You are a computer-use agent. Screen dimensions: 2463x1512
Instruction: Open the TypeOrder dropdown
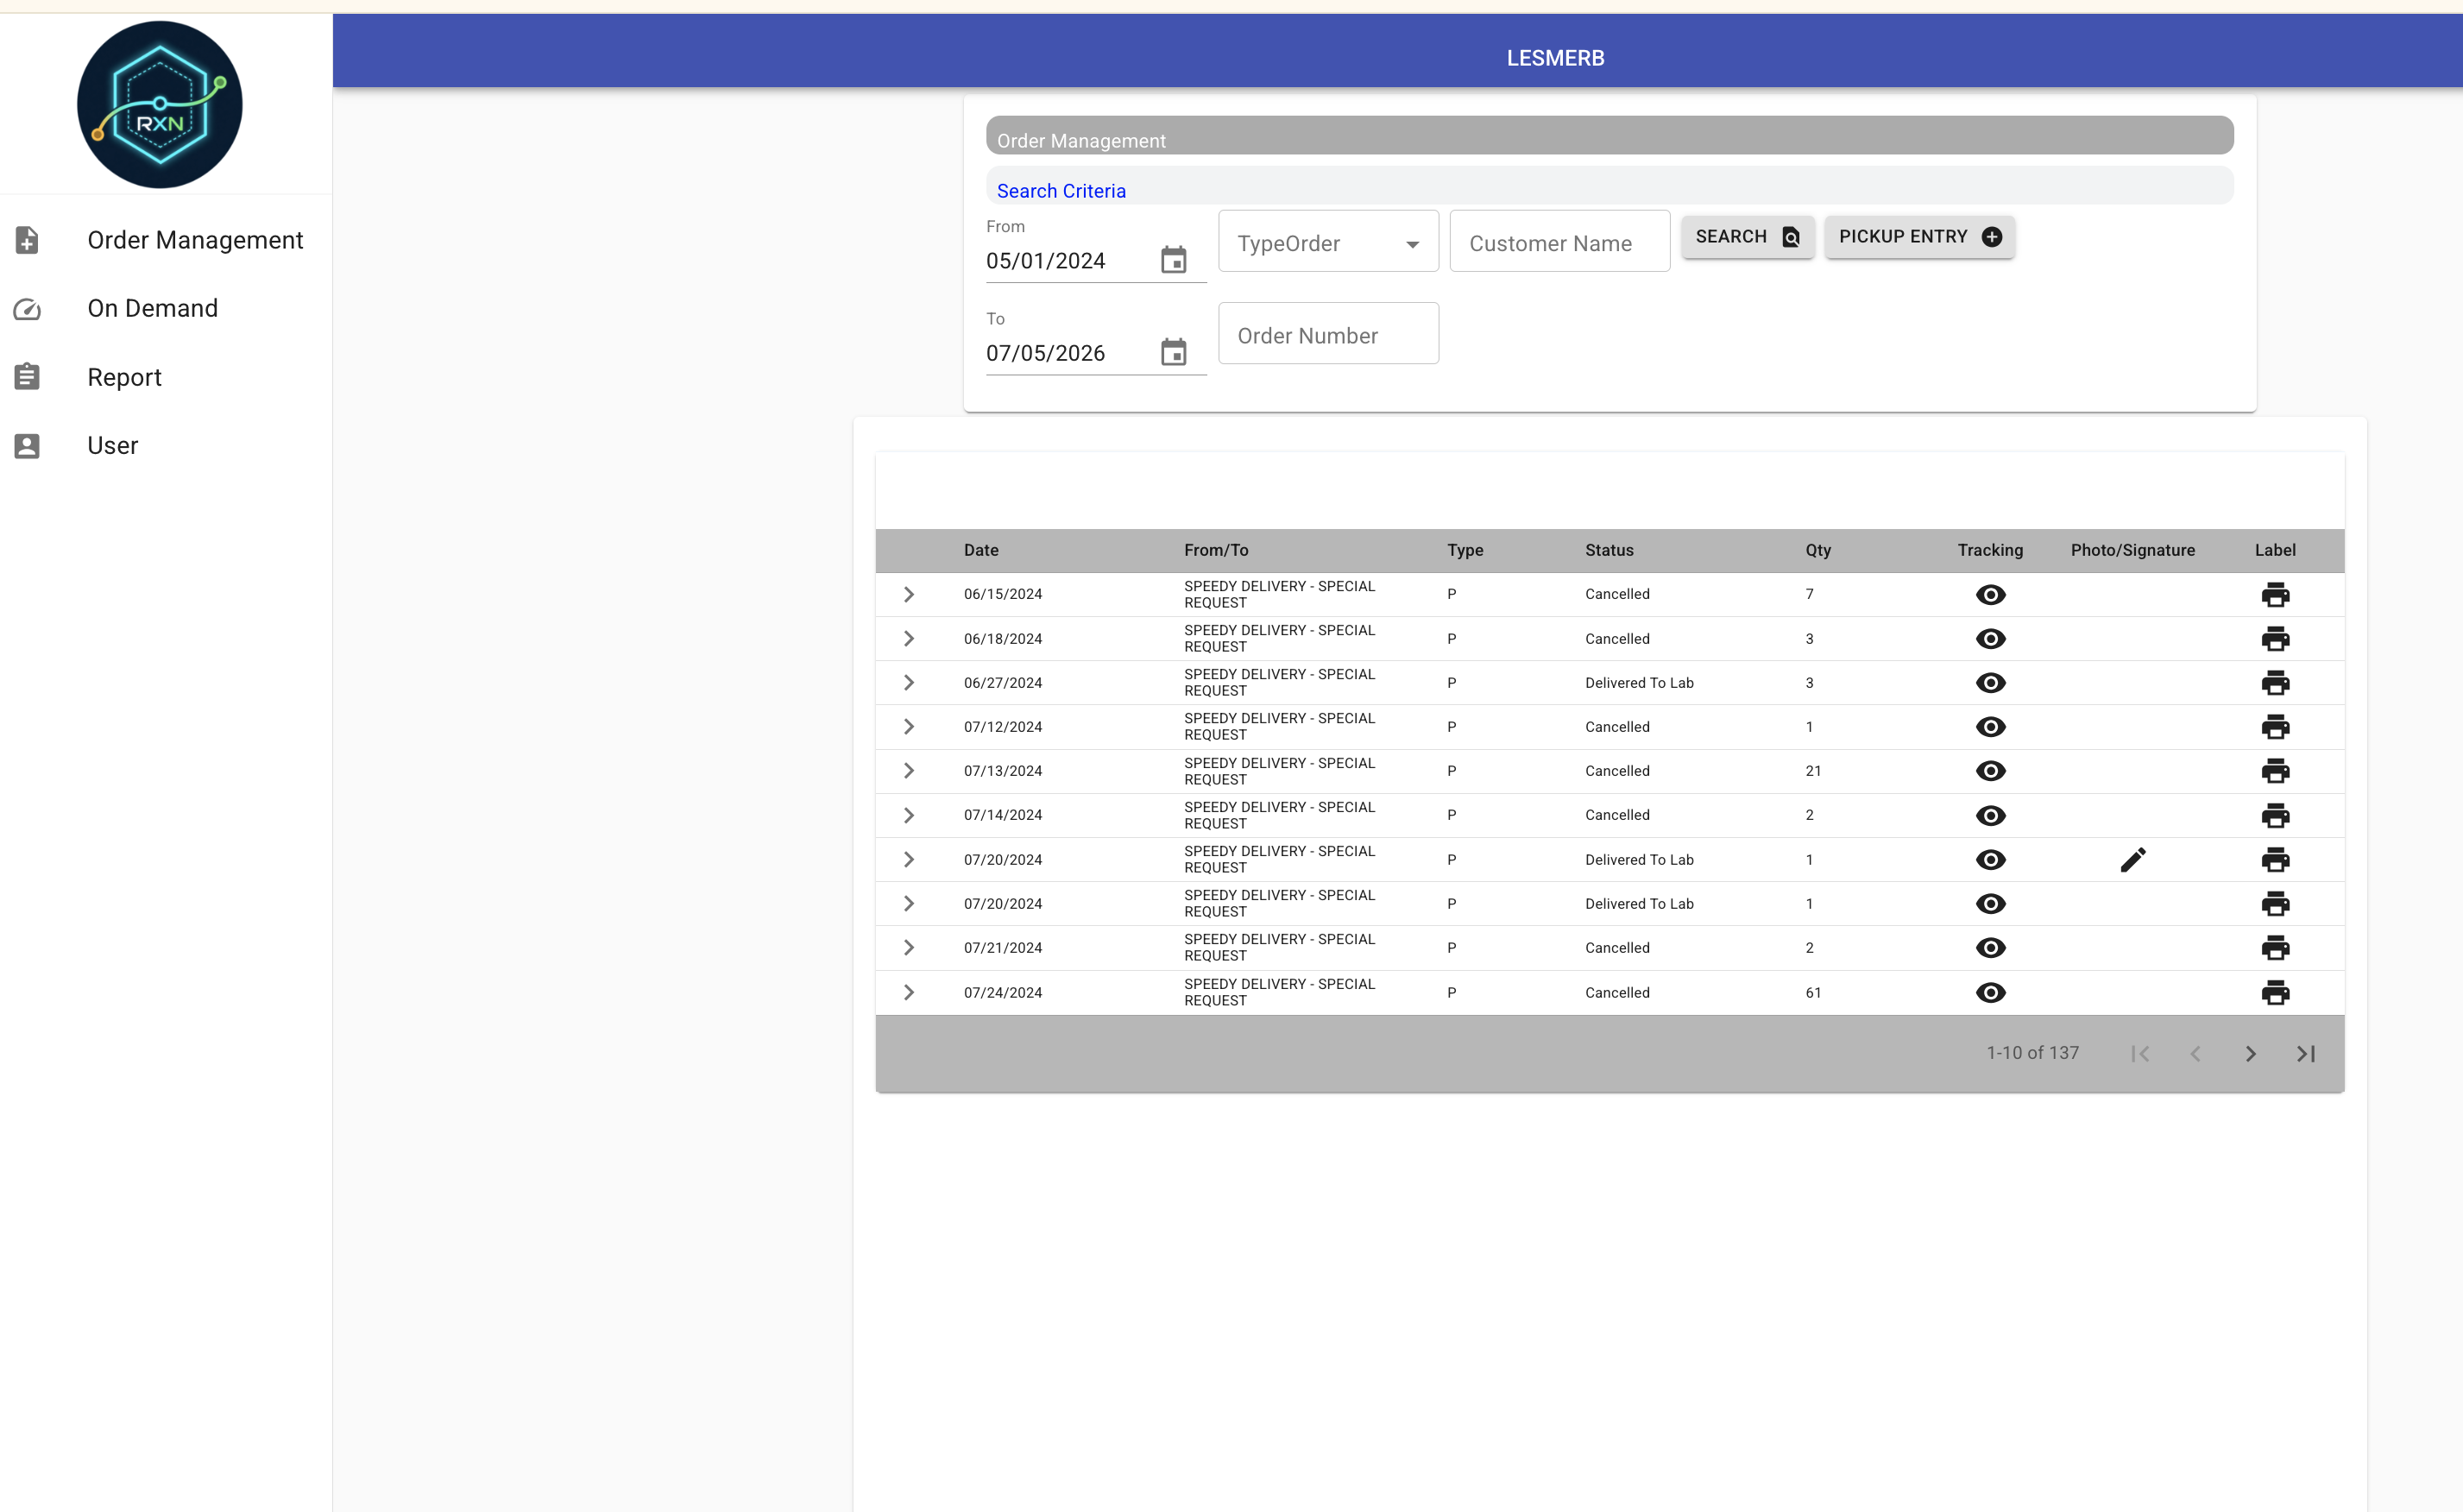pyautogui.click(x=1328, y=241)
